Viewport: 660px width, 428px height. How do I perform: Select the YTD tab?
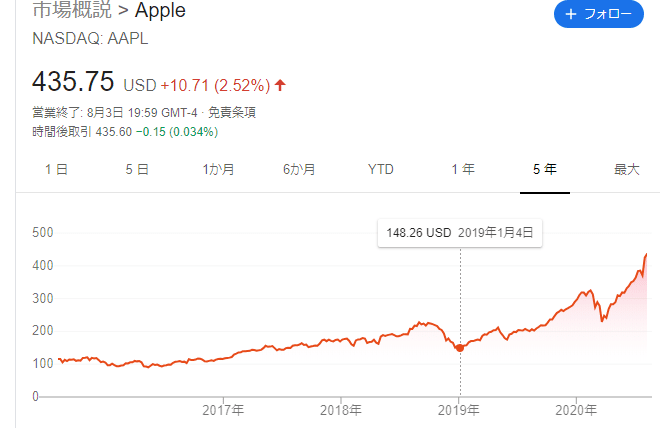tap(381, 170)
